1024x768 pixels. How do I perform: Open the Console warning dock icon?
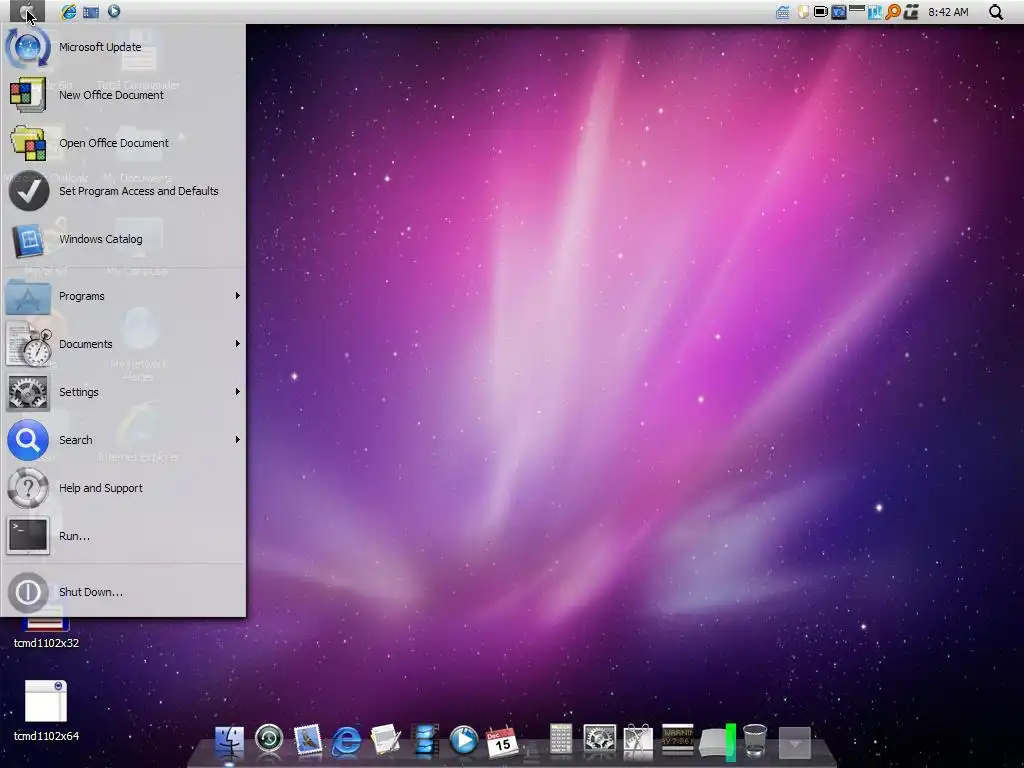coord(677,739)
